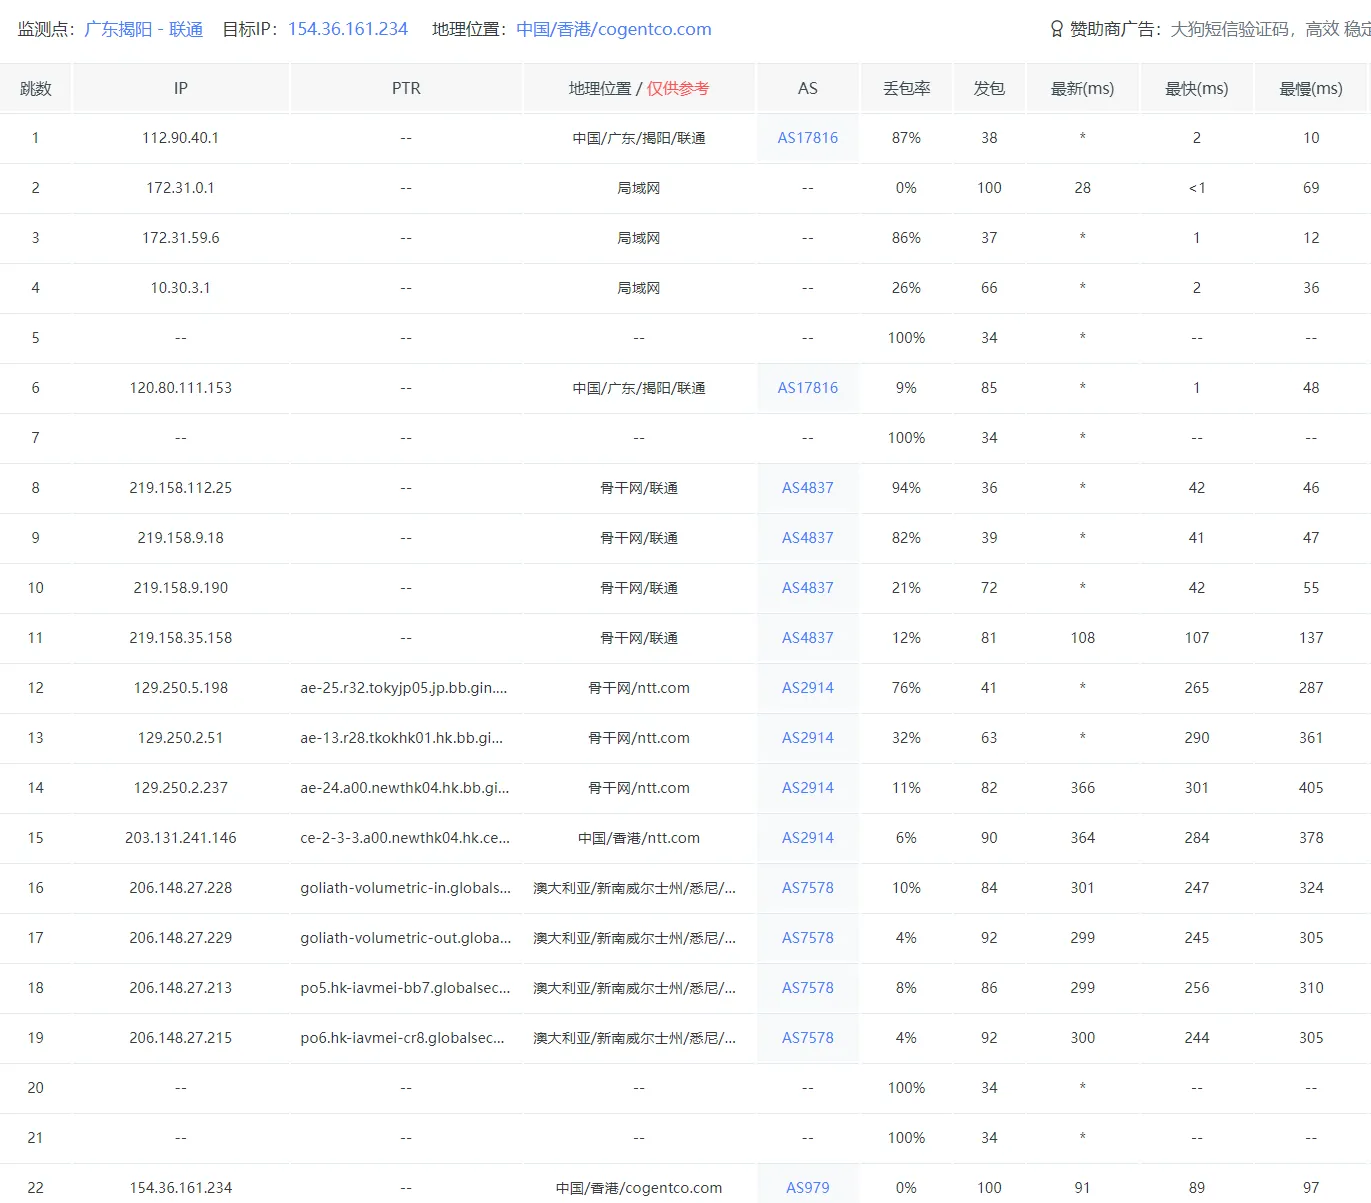This screenshot has height=1203, width=1371.
Task: Open AS7578 link for 206.148.27.228
Action: [x=808, y=888]
